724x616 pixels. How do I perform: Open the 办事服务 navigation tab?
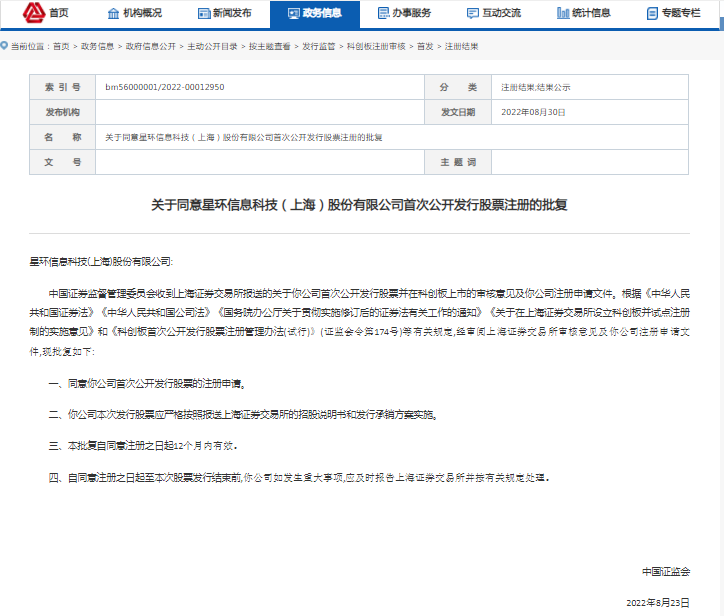[x=414, y=13]
